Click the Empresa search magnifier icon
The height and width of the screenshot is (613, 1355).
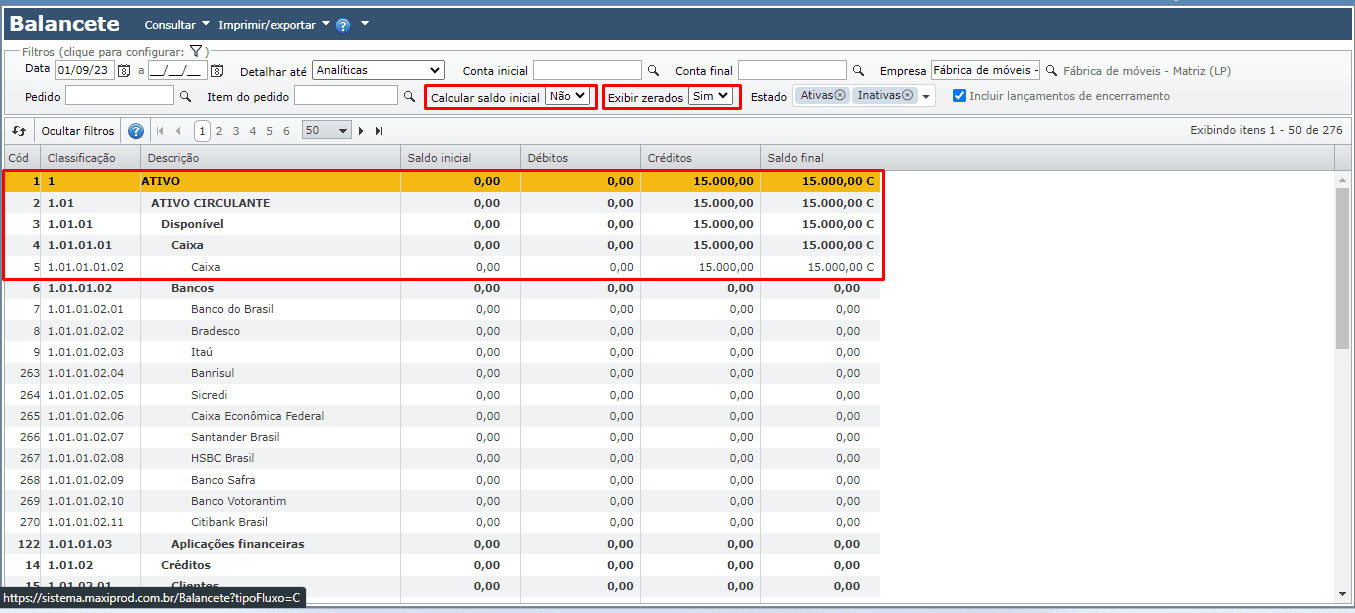point(1051,71)
